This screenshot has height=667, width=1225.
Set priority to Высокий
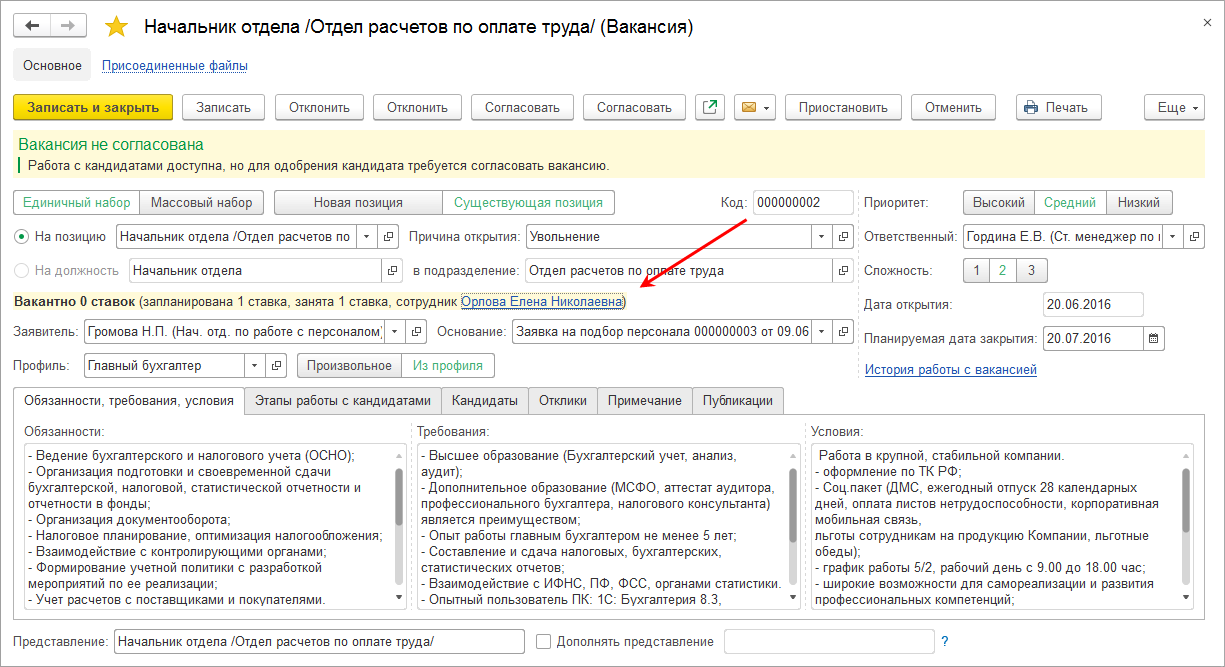click(x=999, y=203)
